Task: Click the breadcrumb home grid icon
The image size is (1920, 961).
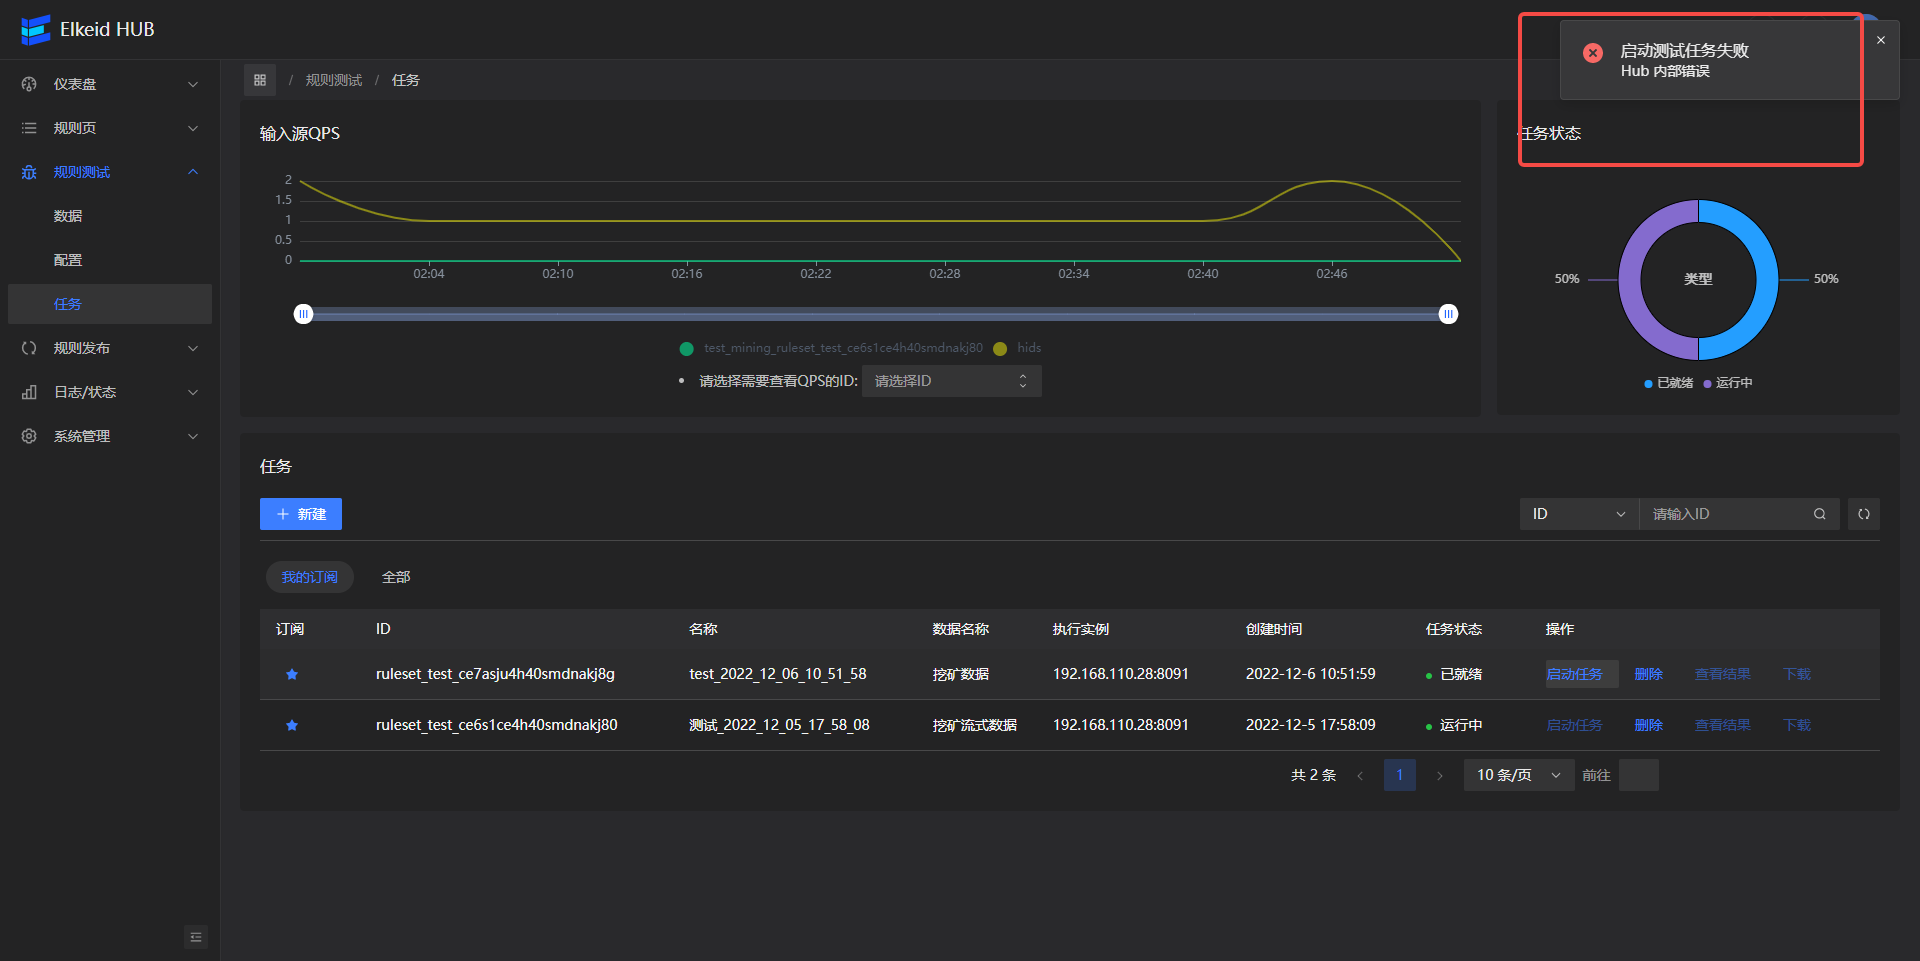Action: (x=260, y=80)
